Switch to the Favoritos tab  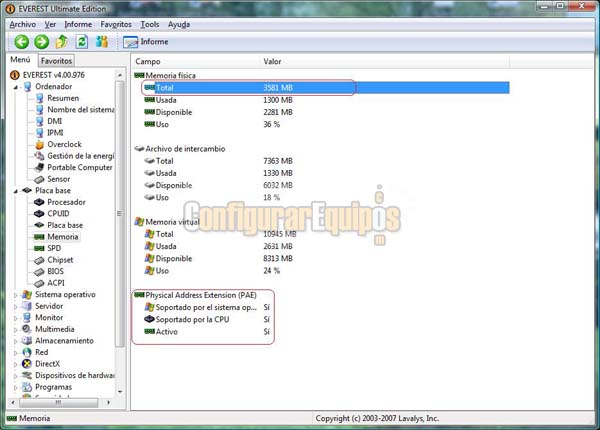pyautogui.click(x=56, y=60)
